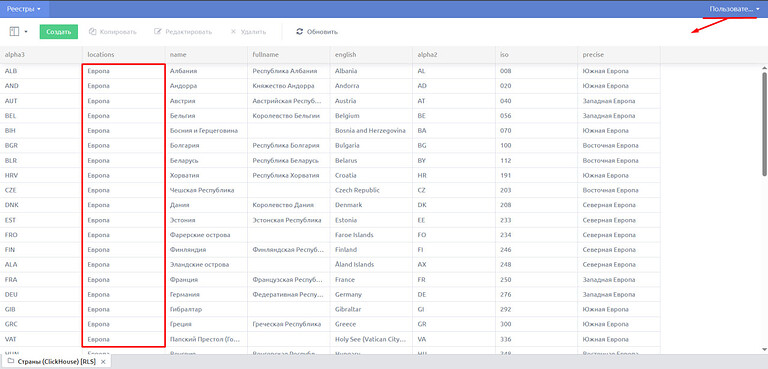768x369 pixels.
Task: Click Обновить to refresh the table
Action: point(317,32)
